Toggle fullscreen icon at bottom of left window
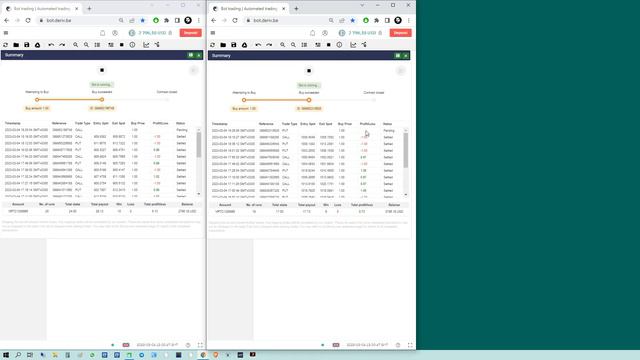 pos(200,345)
